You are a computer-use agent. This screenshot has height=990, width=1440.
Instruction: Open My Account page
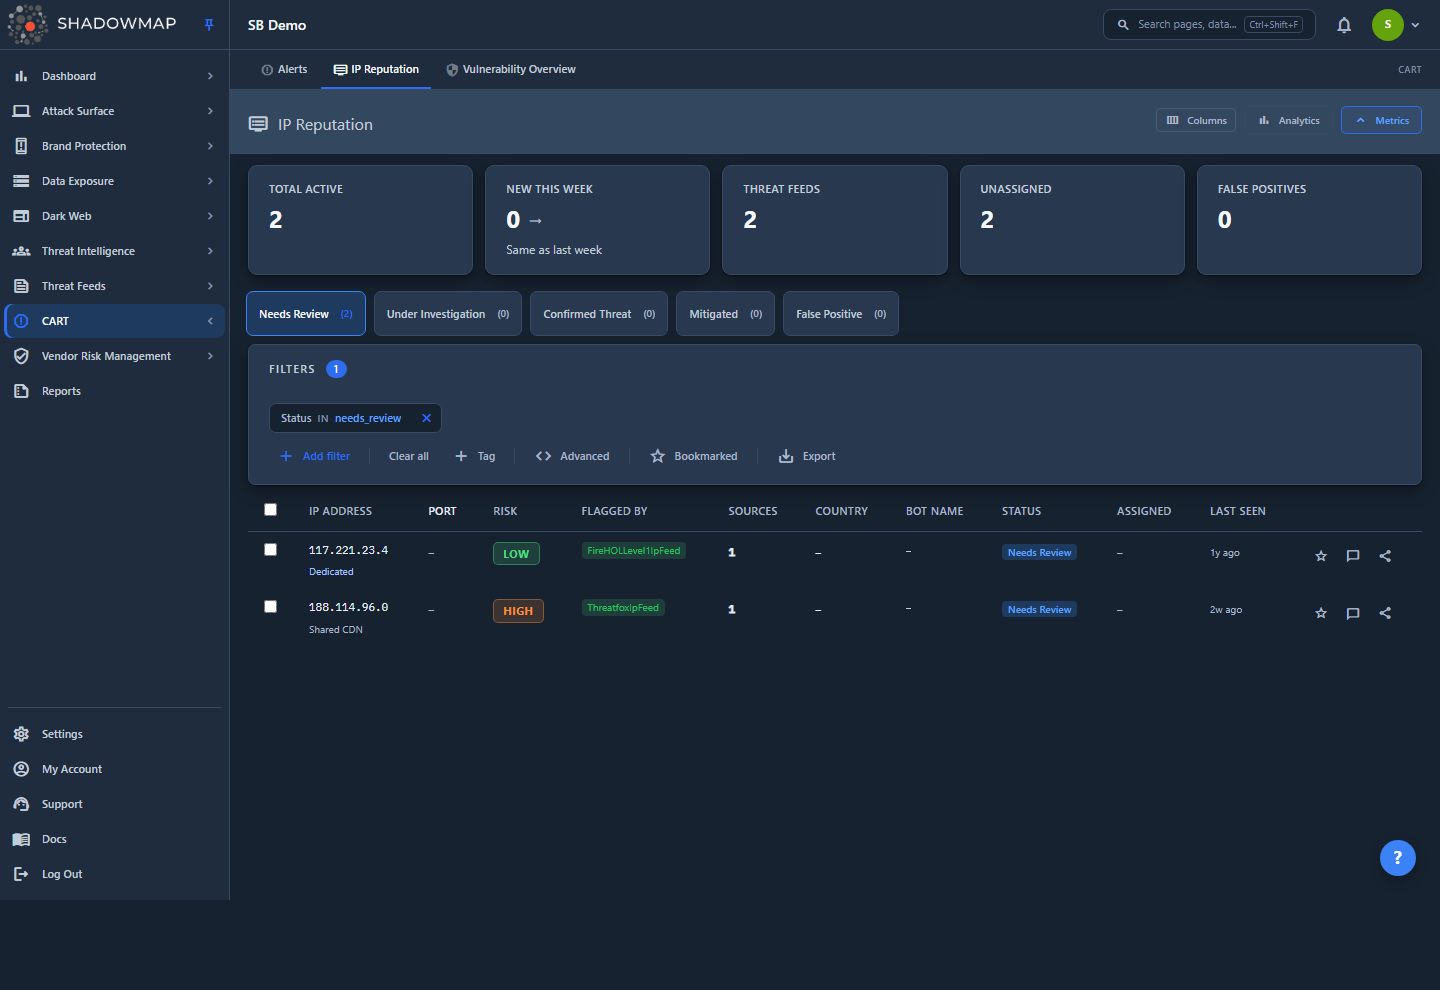[x=112, y=769]
